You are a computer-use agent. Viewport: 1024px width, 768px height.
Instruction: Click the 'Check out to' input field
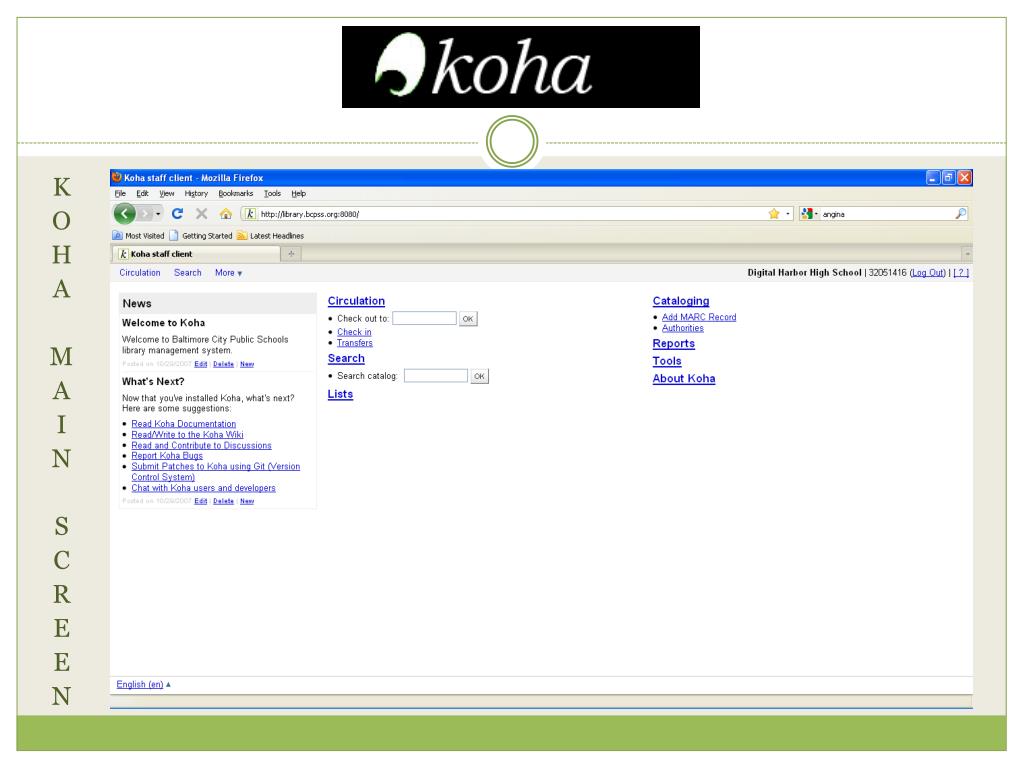click(424, 319)
